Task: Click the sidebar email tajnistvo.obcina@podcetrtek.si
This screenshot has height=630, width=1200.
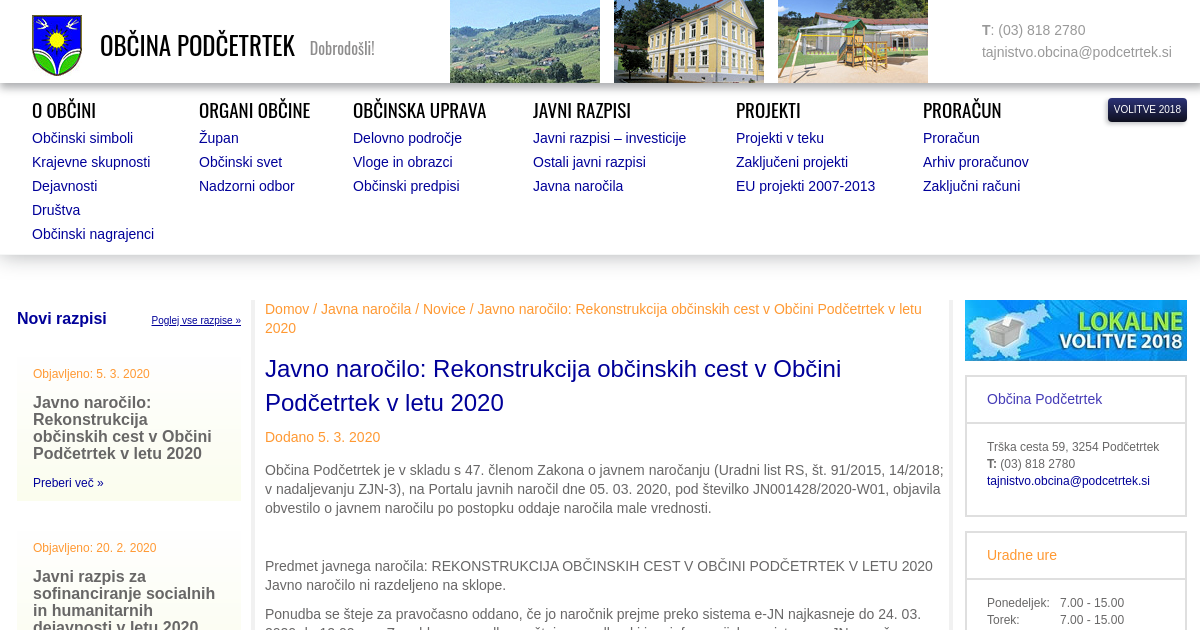Action: 1067,481
